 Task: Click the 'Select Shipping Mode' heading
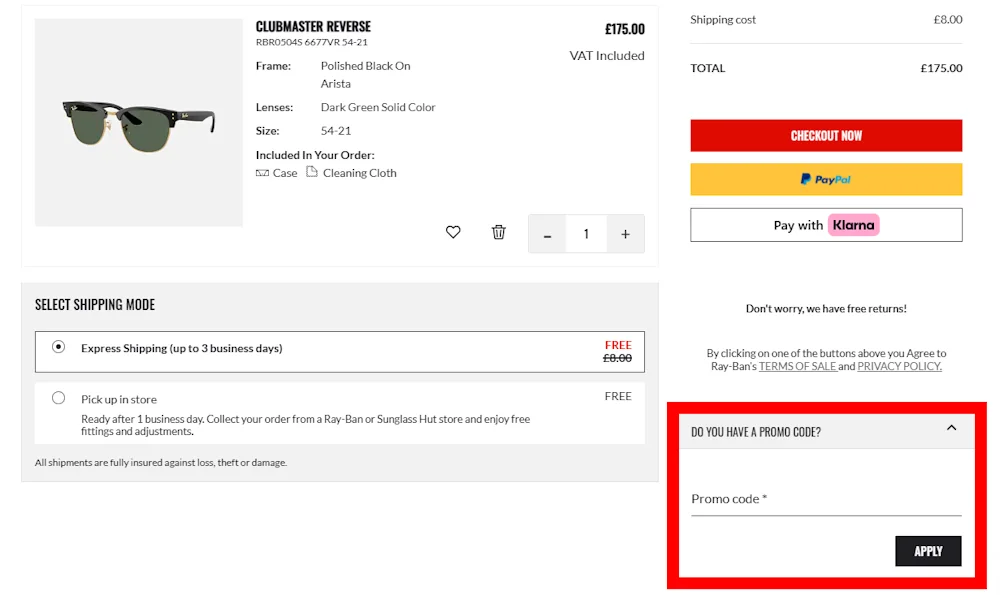pos(95,305)
